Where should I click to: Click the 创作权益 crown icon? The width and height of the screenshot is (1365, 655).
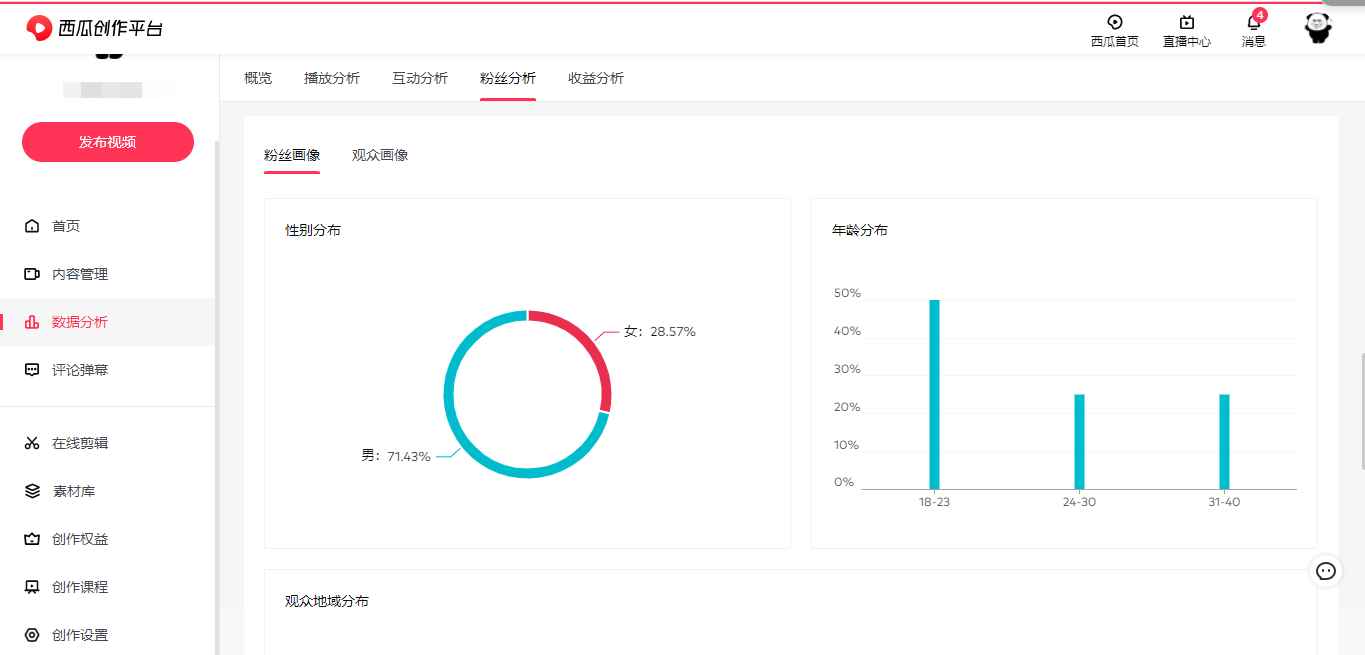tap(32, 539)
